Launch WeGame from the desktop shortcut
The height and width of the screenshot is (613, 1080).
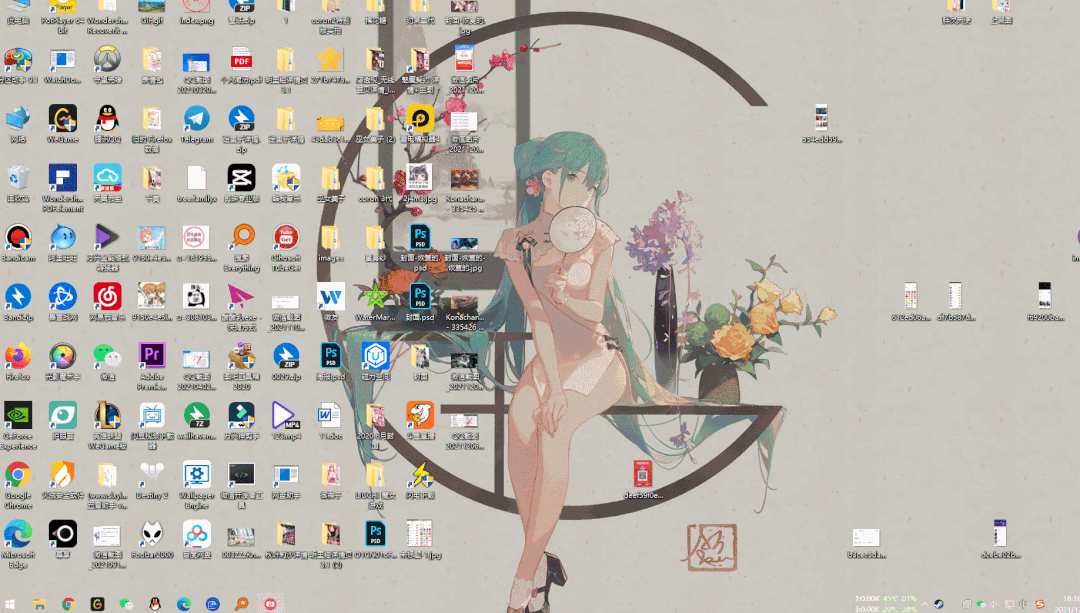click(x=63, y=124)
